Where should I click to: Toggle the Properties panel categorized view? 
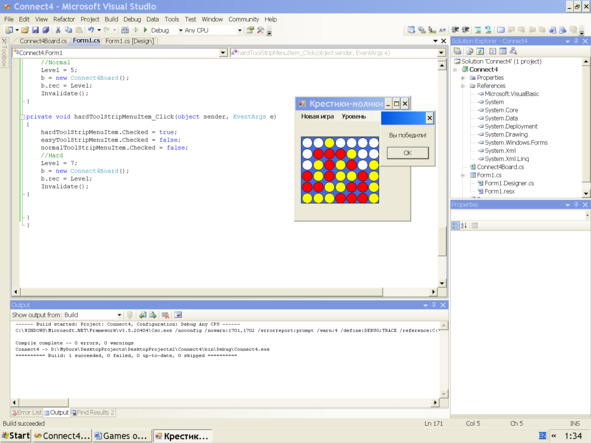455,225
